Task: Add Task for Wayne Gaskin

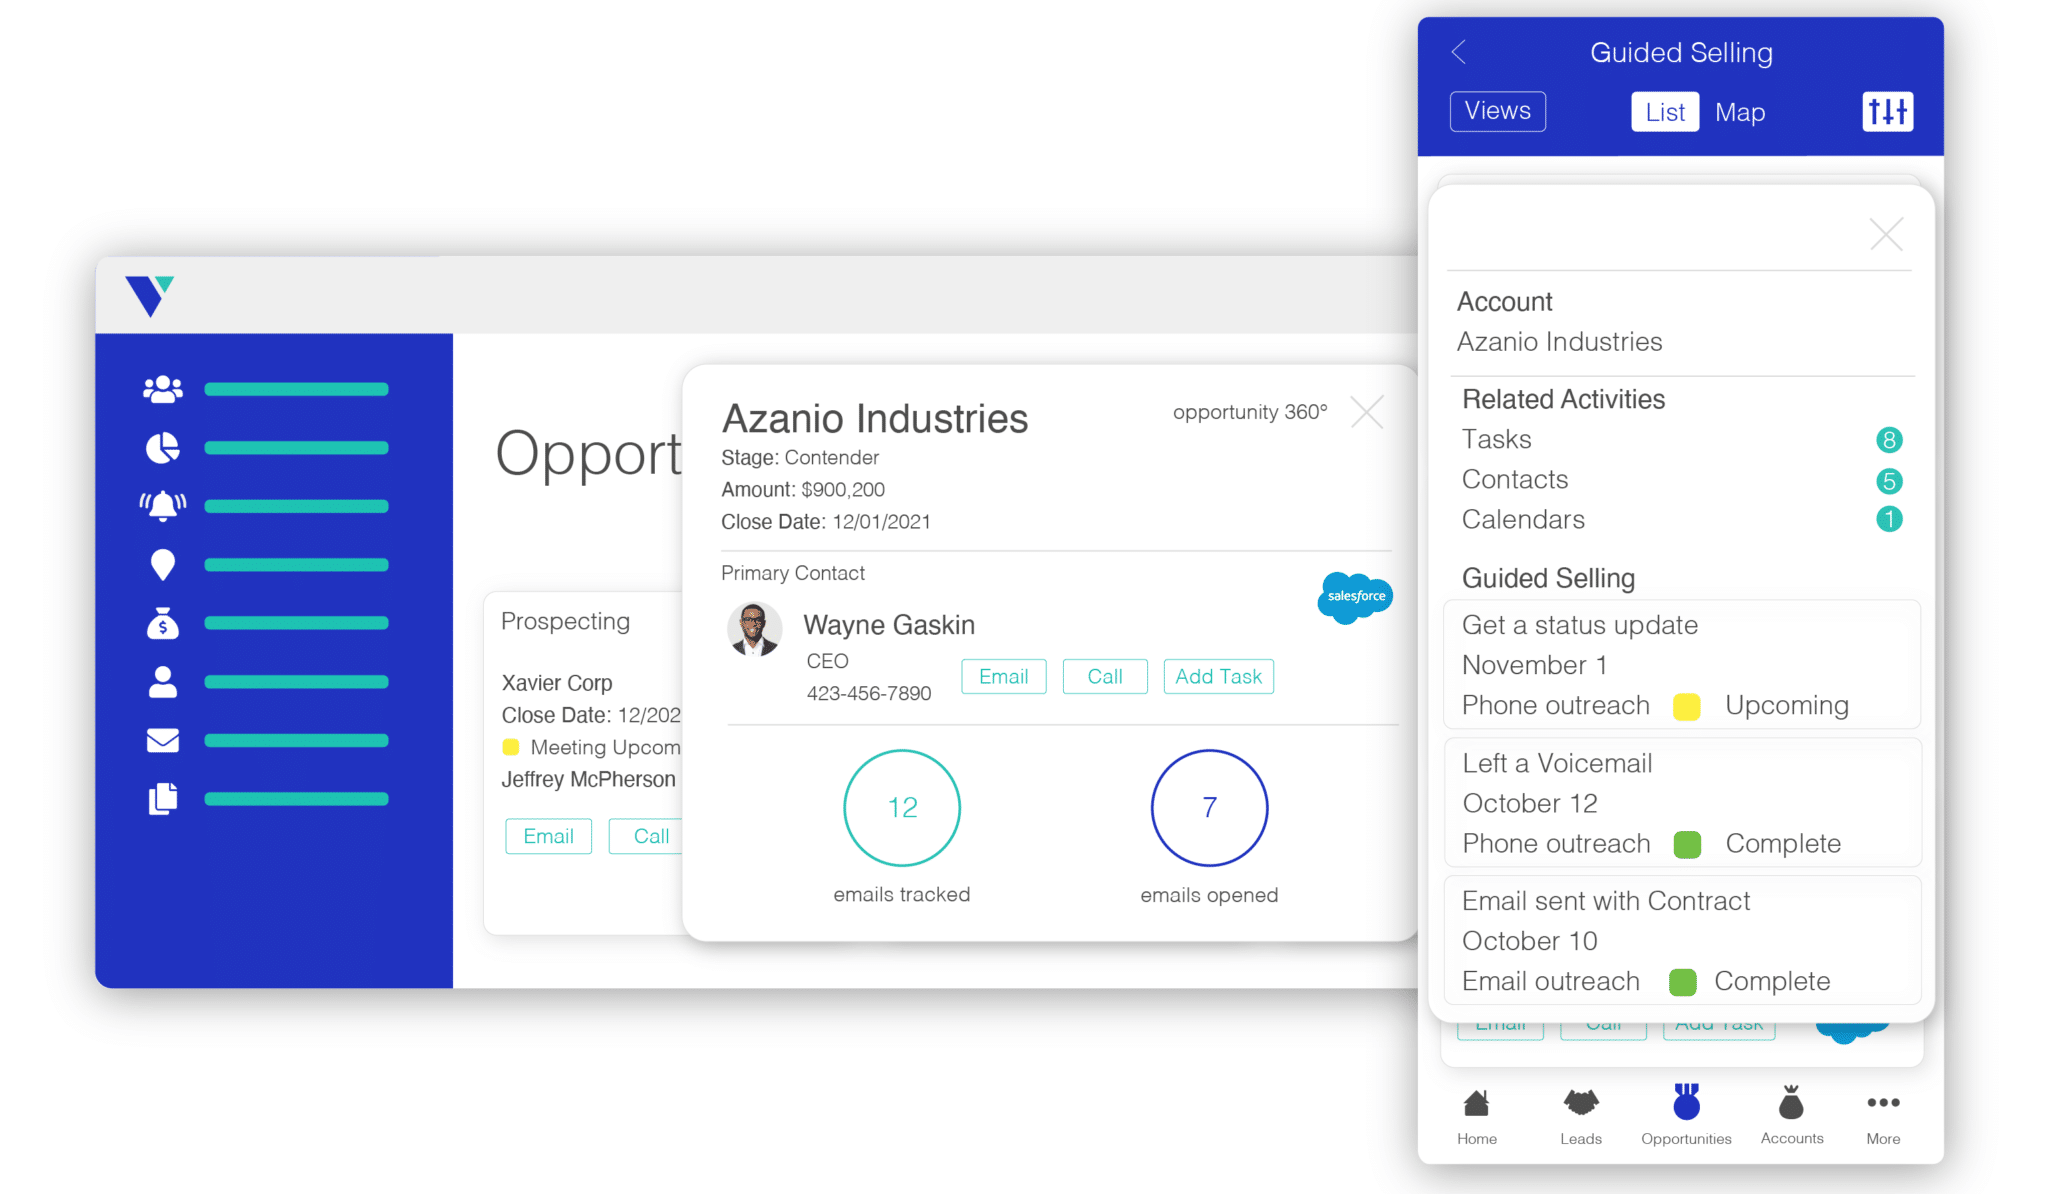Action: tap(1218, 676)
